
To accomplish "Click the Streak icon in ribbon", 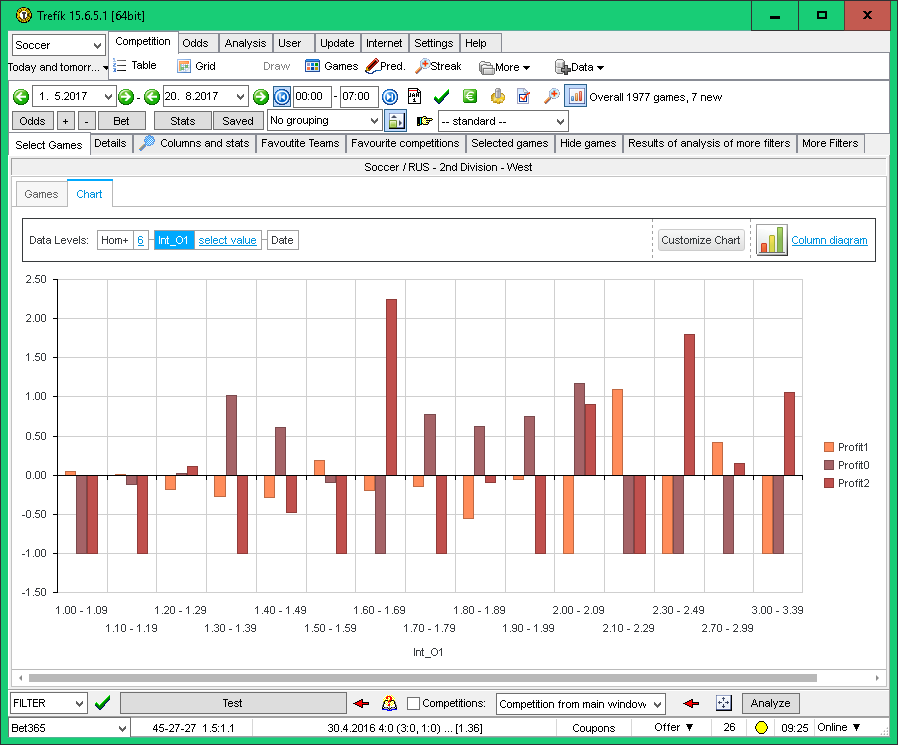I will tap(438, 67).
